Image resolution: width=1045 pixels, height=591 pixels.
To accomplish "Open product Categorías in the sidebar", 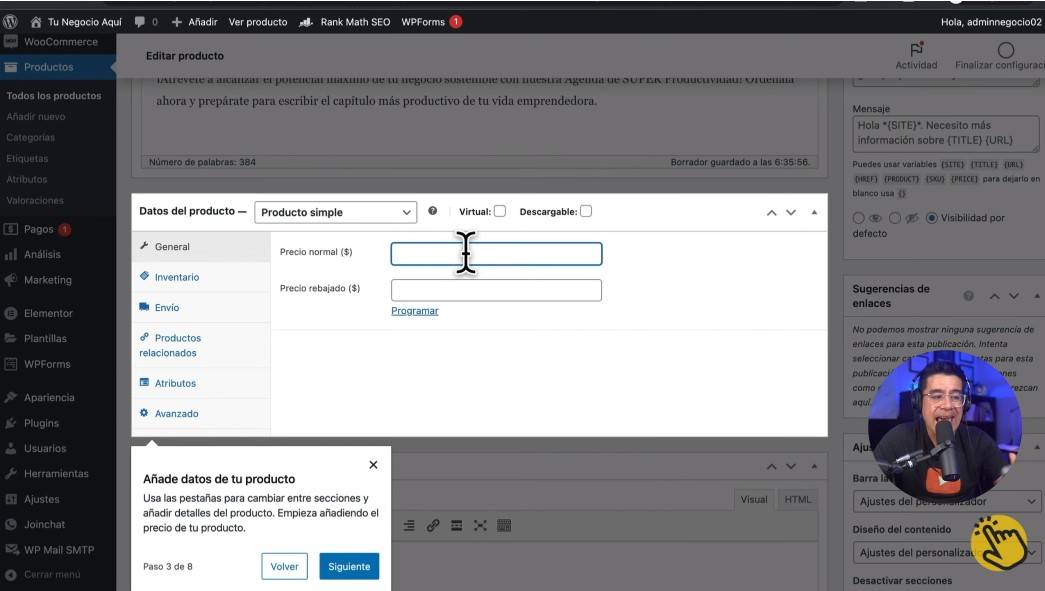I will [x=31, y=137].
